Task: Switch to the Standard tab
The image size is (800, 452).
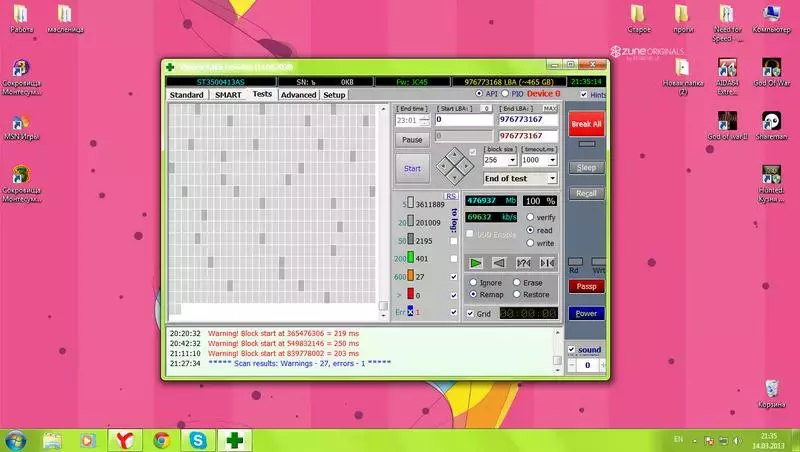Action: point(187,95)
